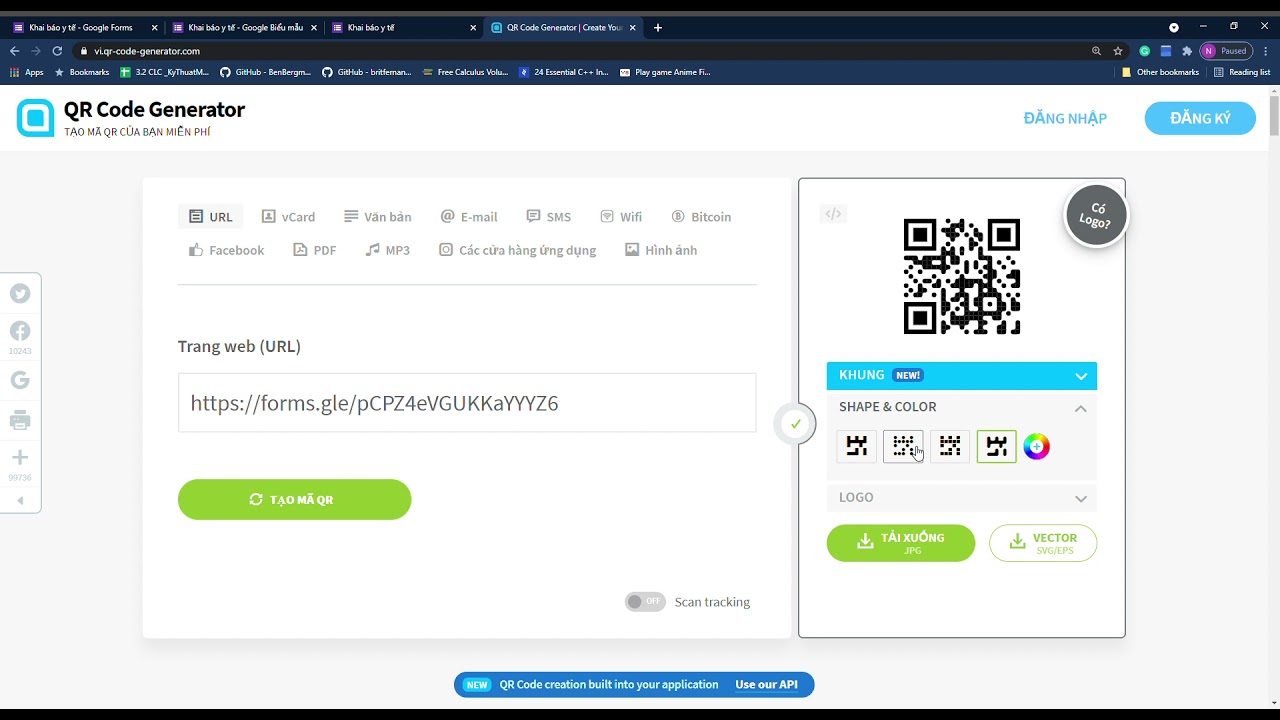Viewport: 1280px width, 720px height.
Task: Open 'Play game Anime Fi...' bookmark
Action: pyautogui.click(x=666, y=72)
